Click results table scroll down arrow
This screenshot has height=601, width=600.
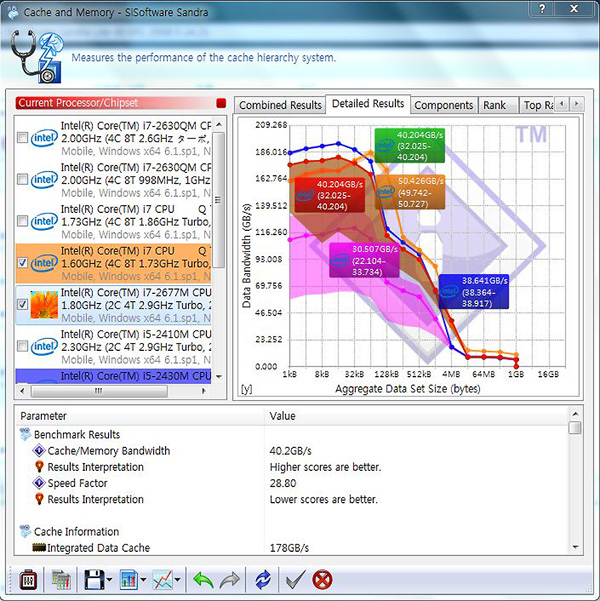575,547
